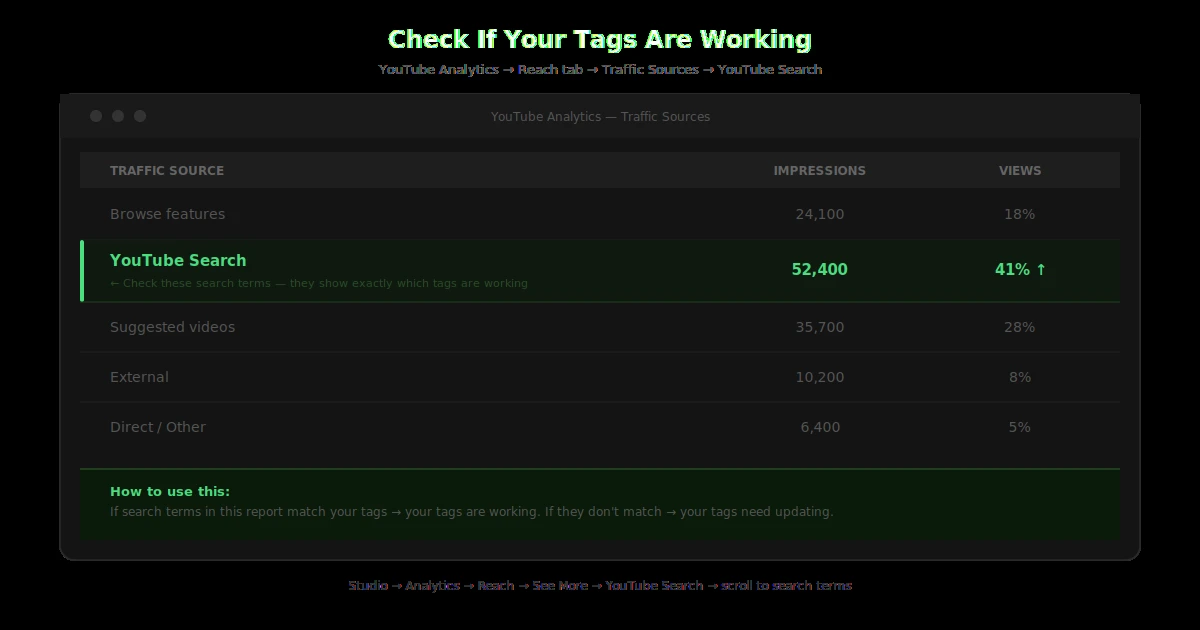Screen dimensions: 1200x630
Task: Click the red traffic-light dot in the titlebar
Action: (x=95, y=115)
